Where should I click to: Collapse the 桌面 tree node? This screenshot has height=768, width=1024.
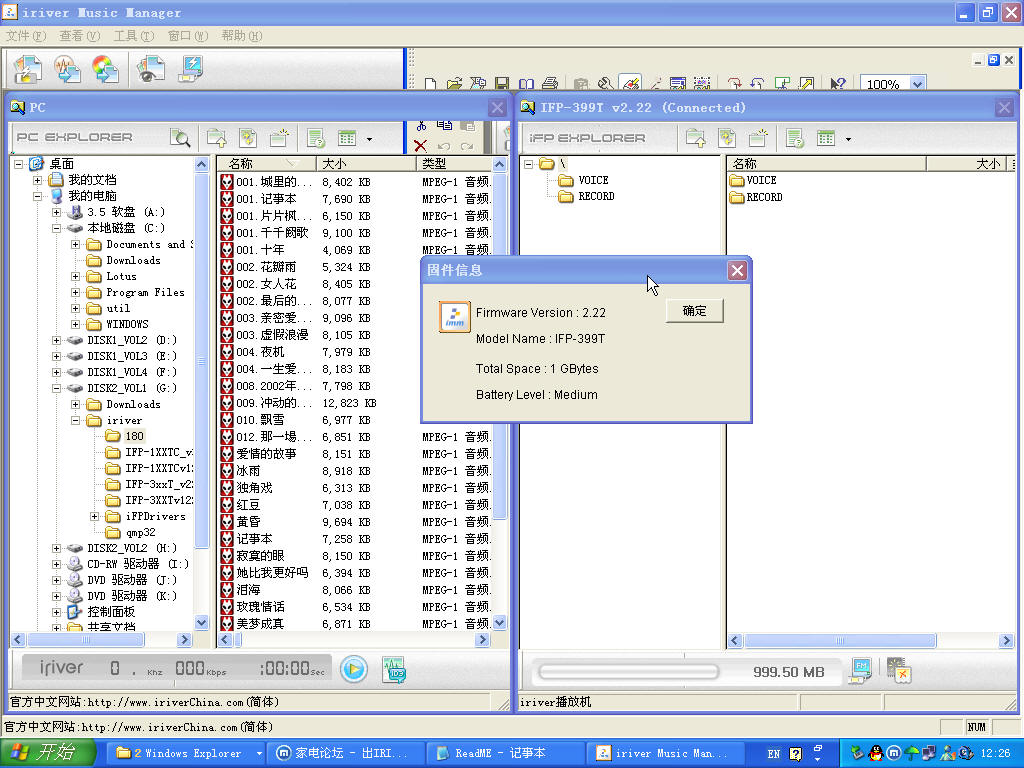tap(18, 164)
